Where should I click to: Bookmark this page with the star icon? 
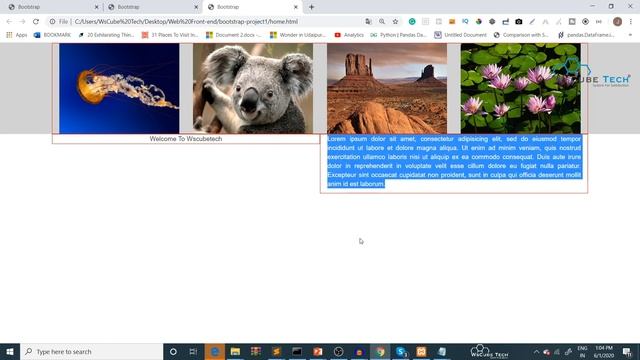pyautogui.click(x=395, y=22)
